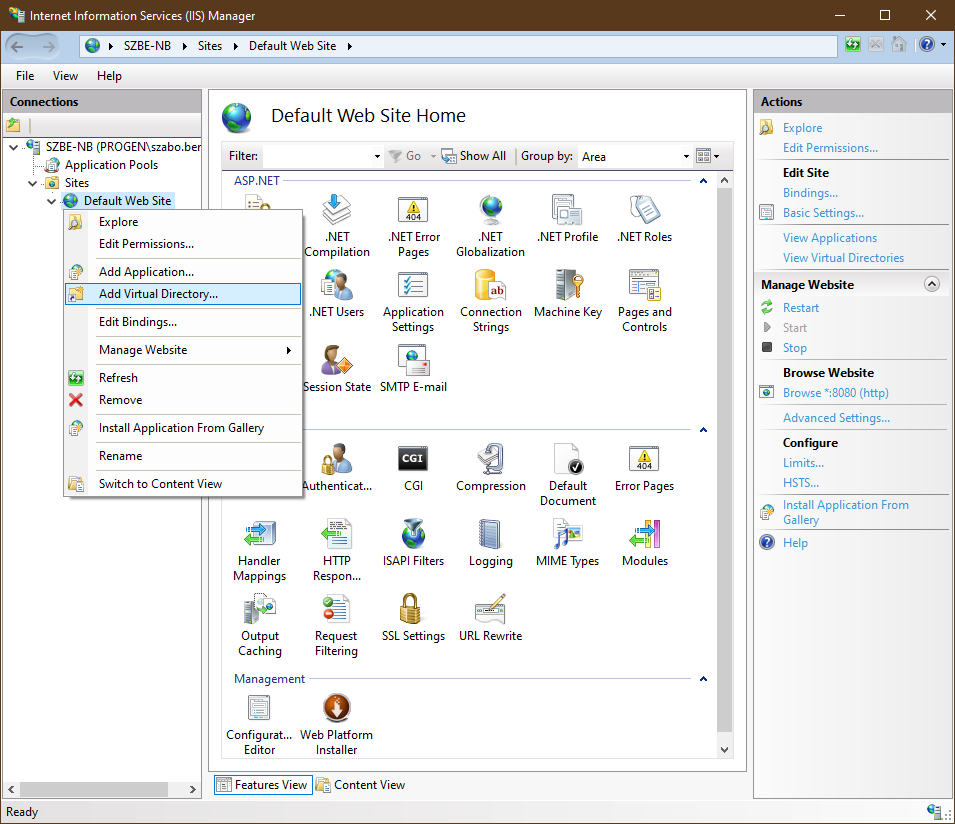Open the ISAPI Filters feature
955x824 pixels.
pos(414,543)
